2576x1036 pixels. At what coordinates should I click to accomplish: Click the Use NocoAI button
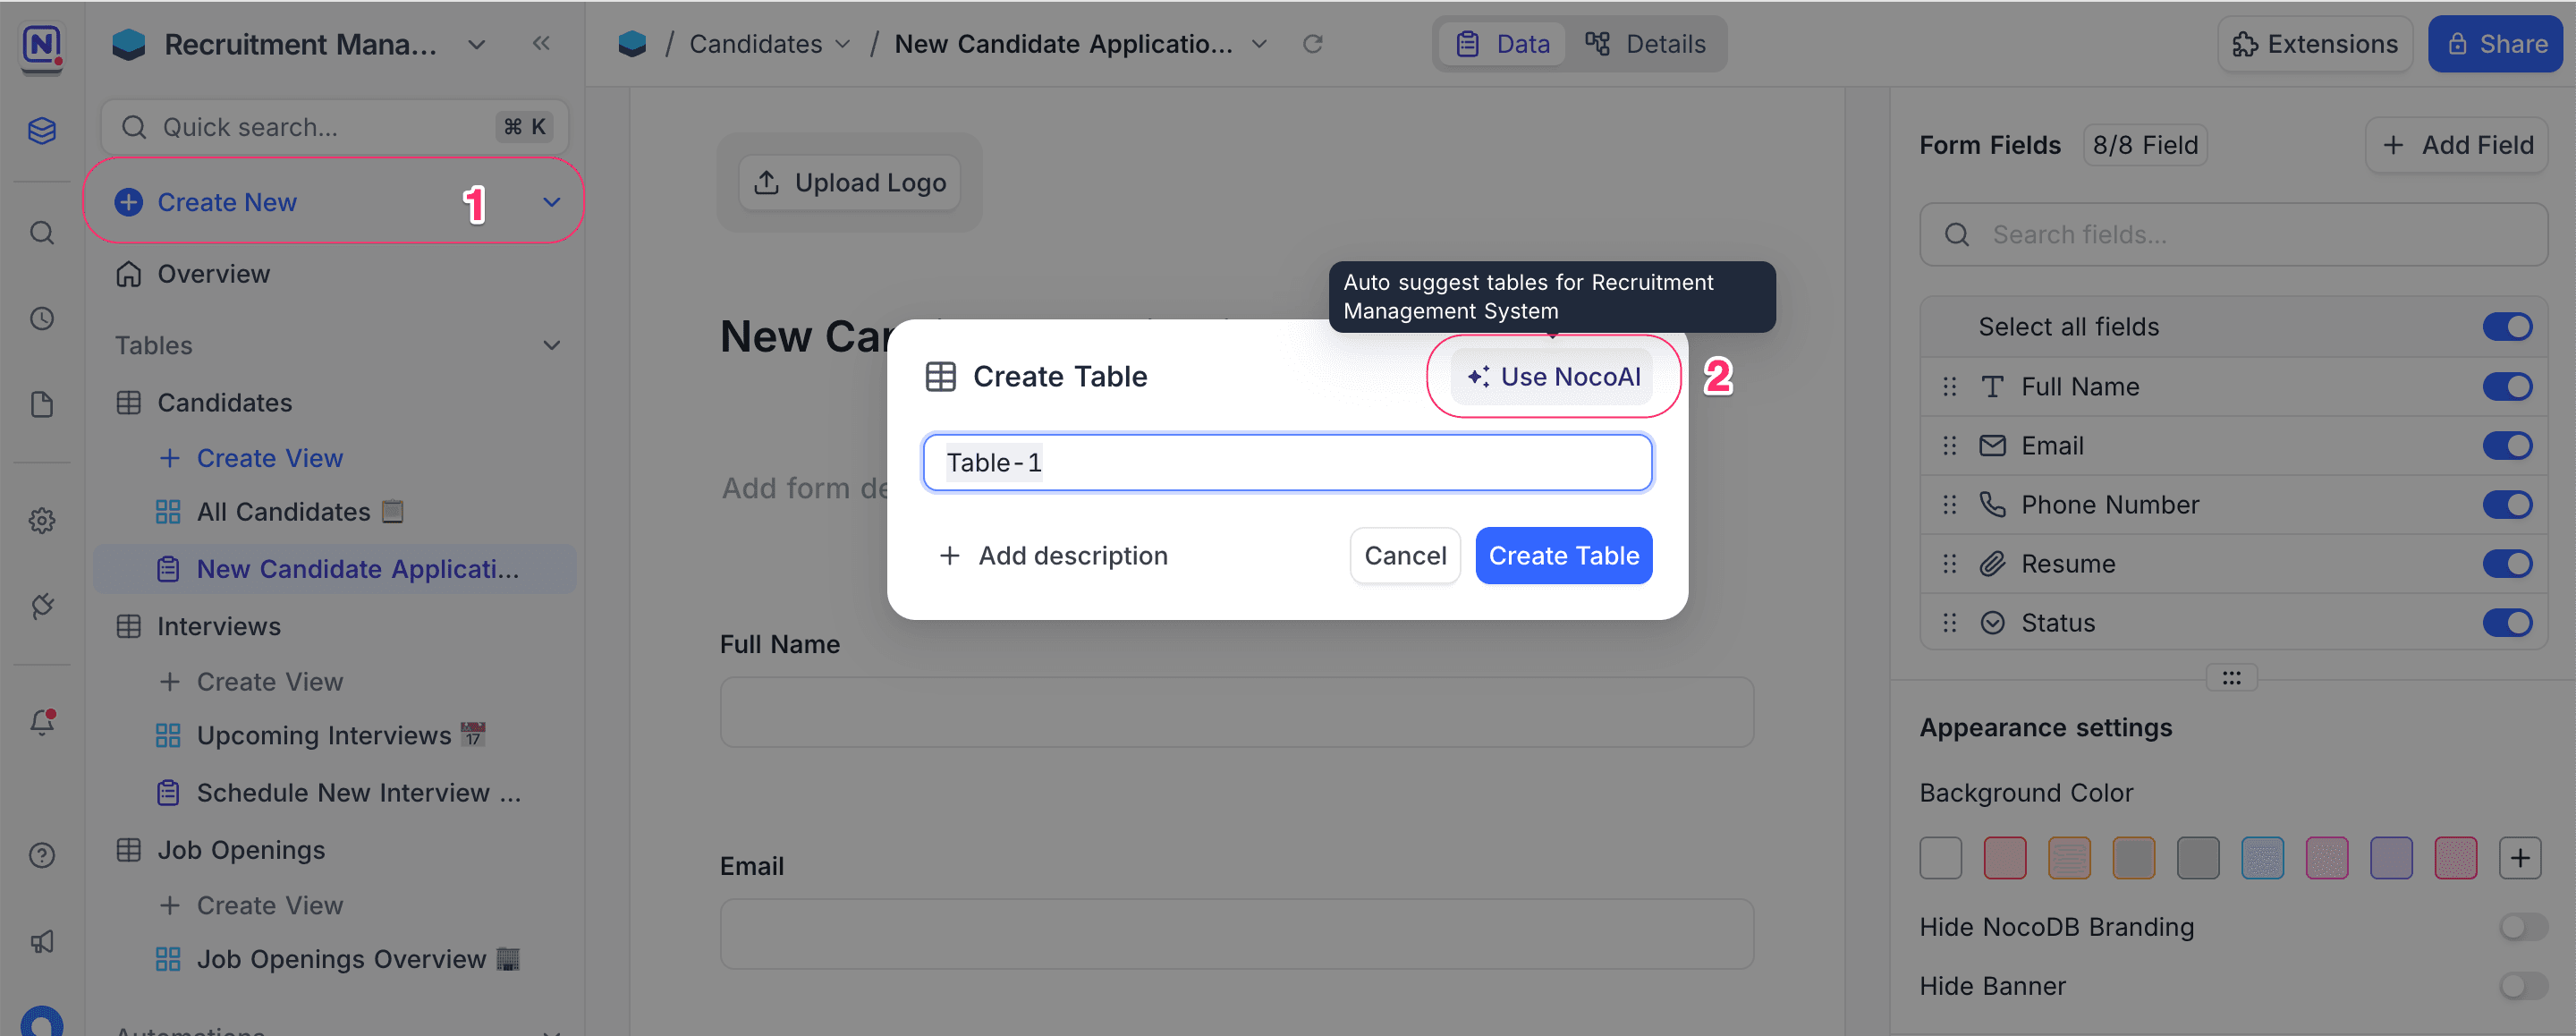(x=1551, y=376)
